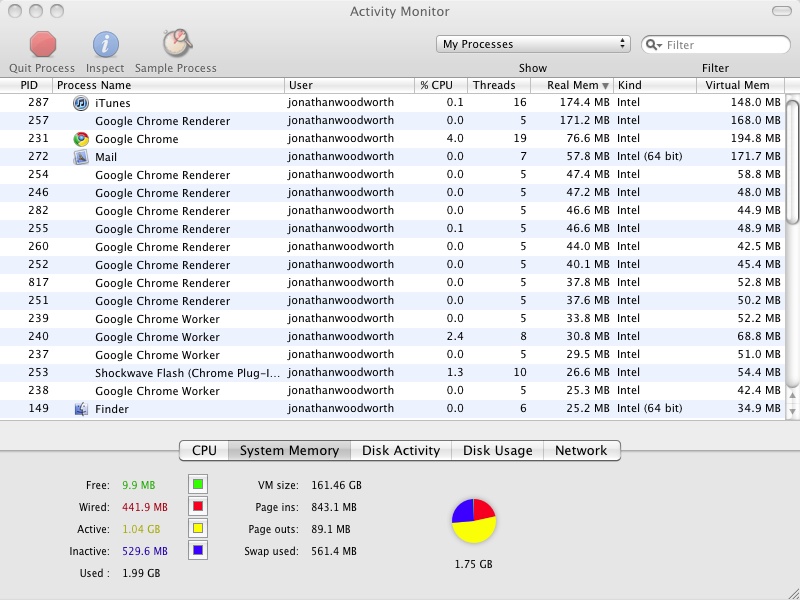Select the Mail app icon

tap(81, 157)
